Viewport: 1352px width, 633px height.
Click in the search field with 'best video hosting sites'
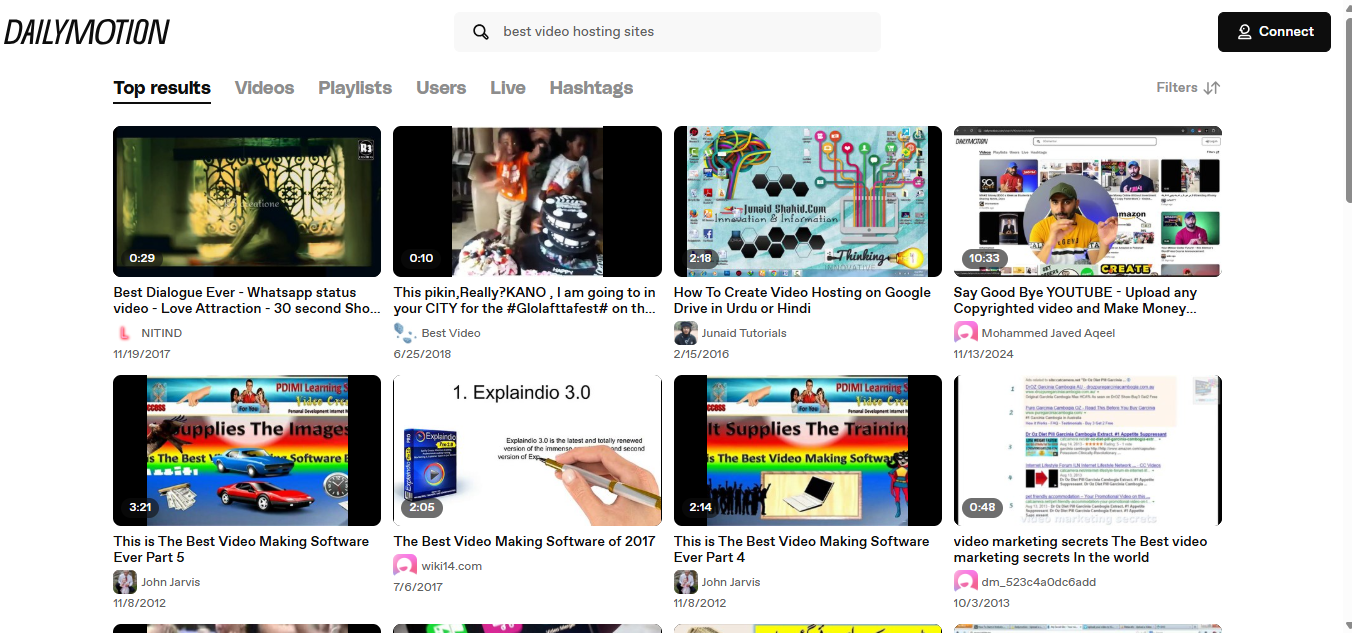667,32
